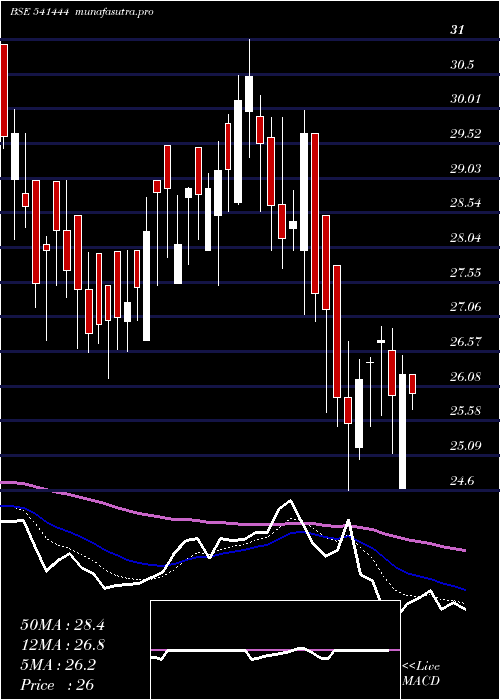Click the 24.6 price axis label
This screenshot has width=500, height=700.
[462, 481]
